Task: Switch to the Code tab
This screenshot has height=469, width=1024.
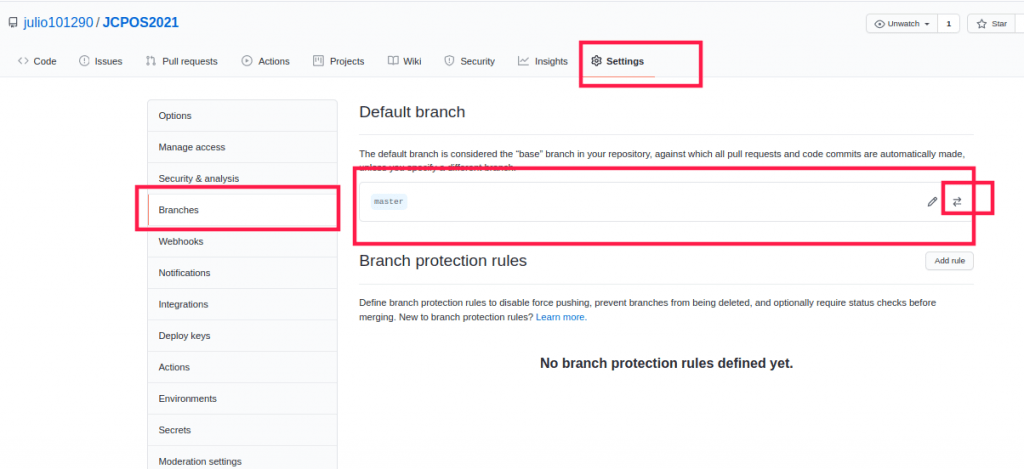Action: point(37,61)
